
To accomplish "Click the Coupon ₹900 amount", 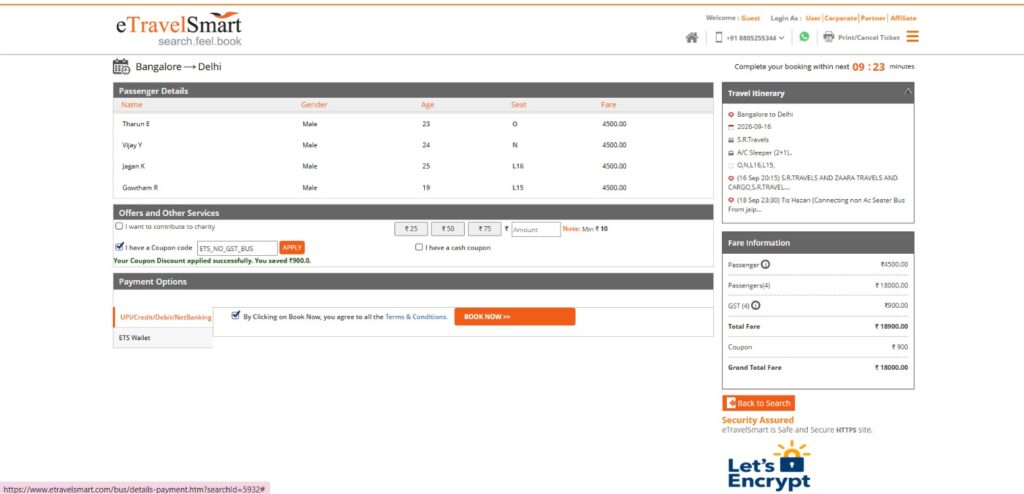I will click(x=899, y=347).
